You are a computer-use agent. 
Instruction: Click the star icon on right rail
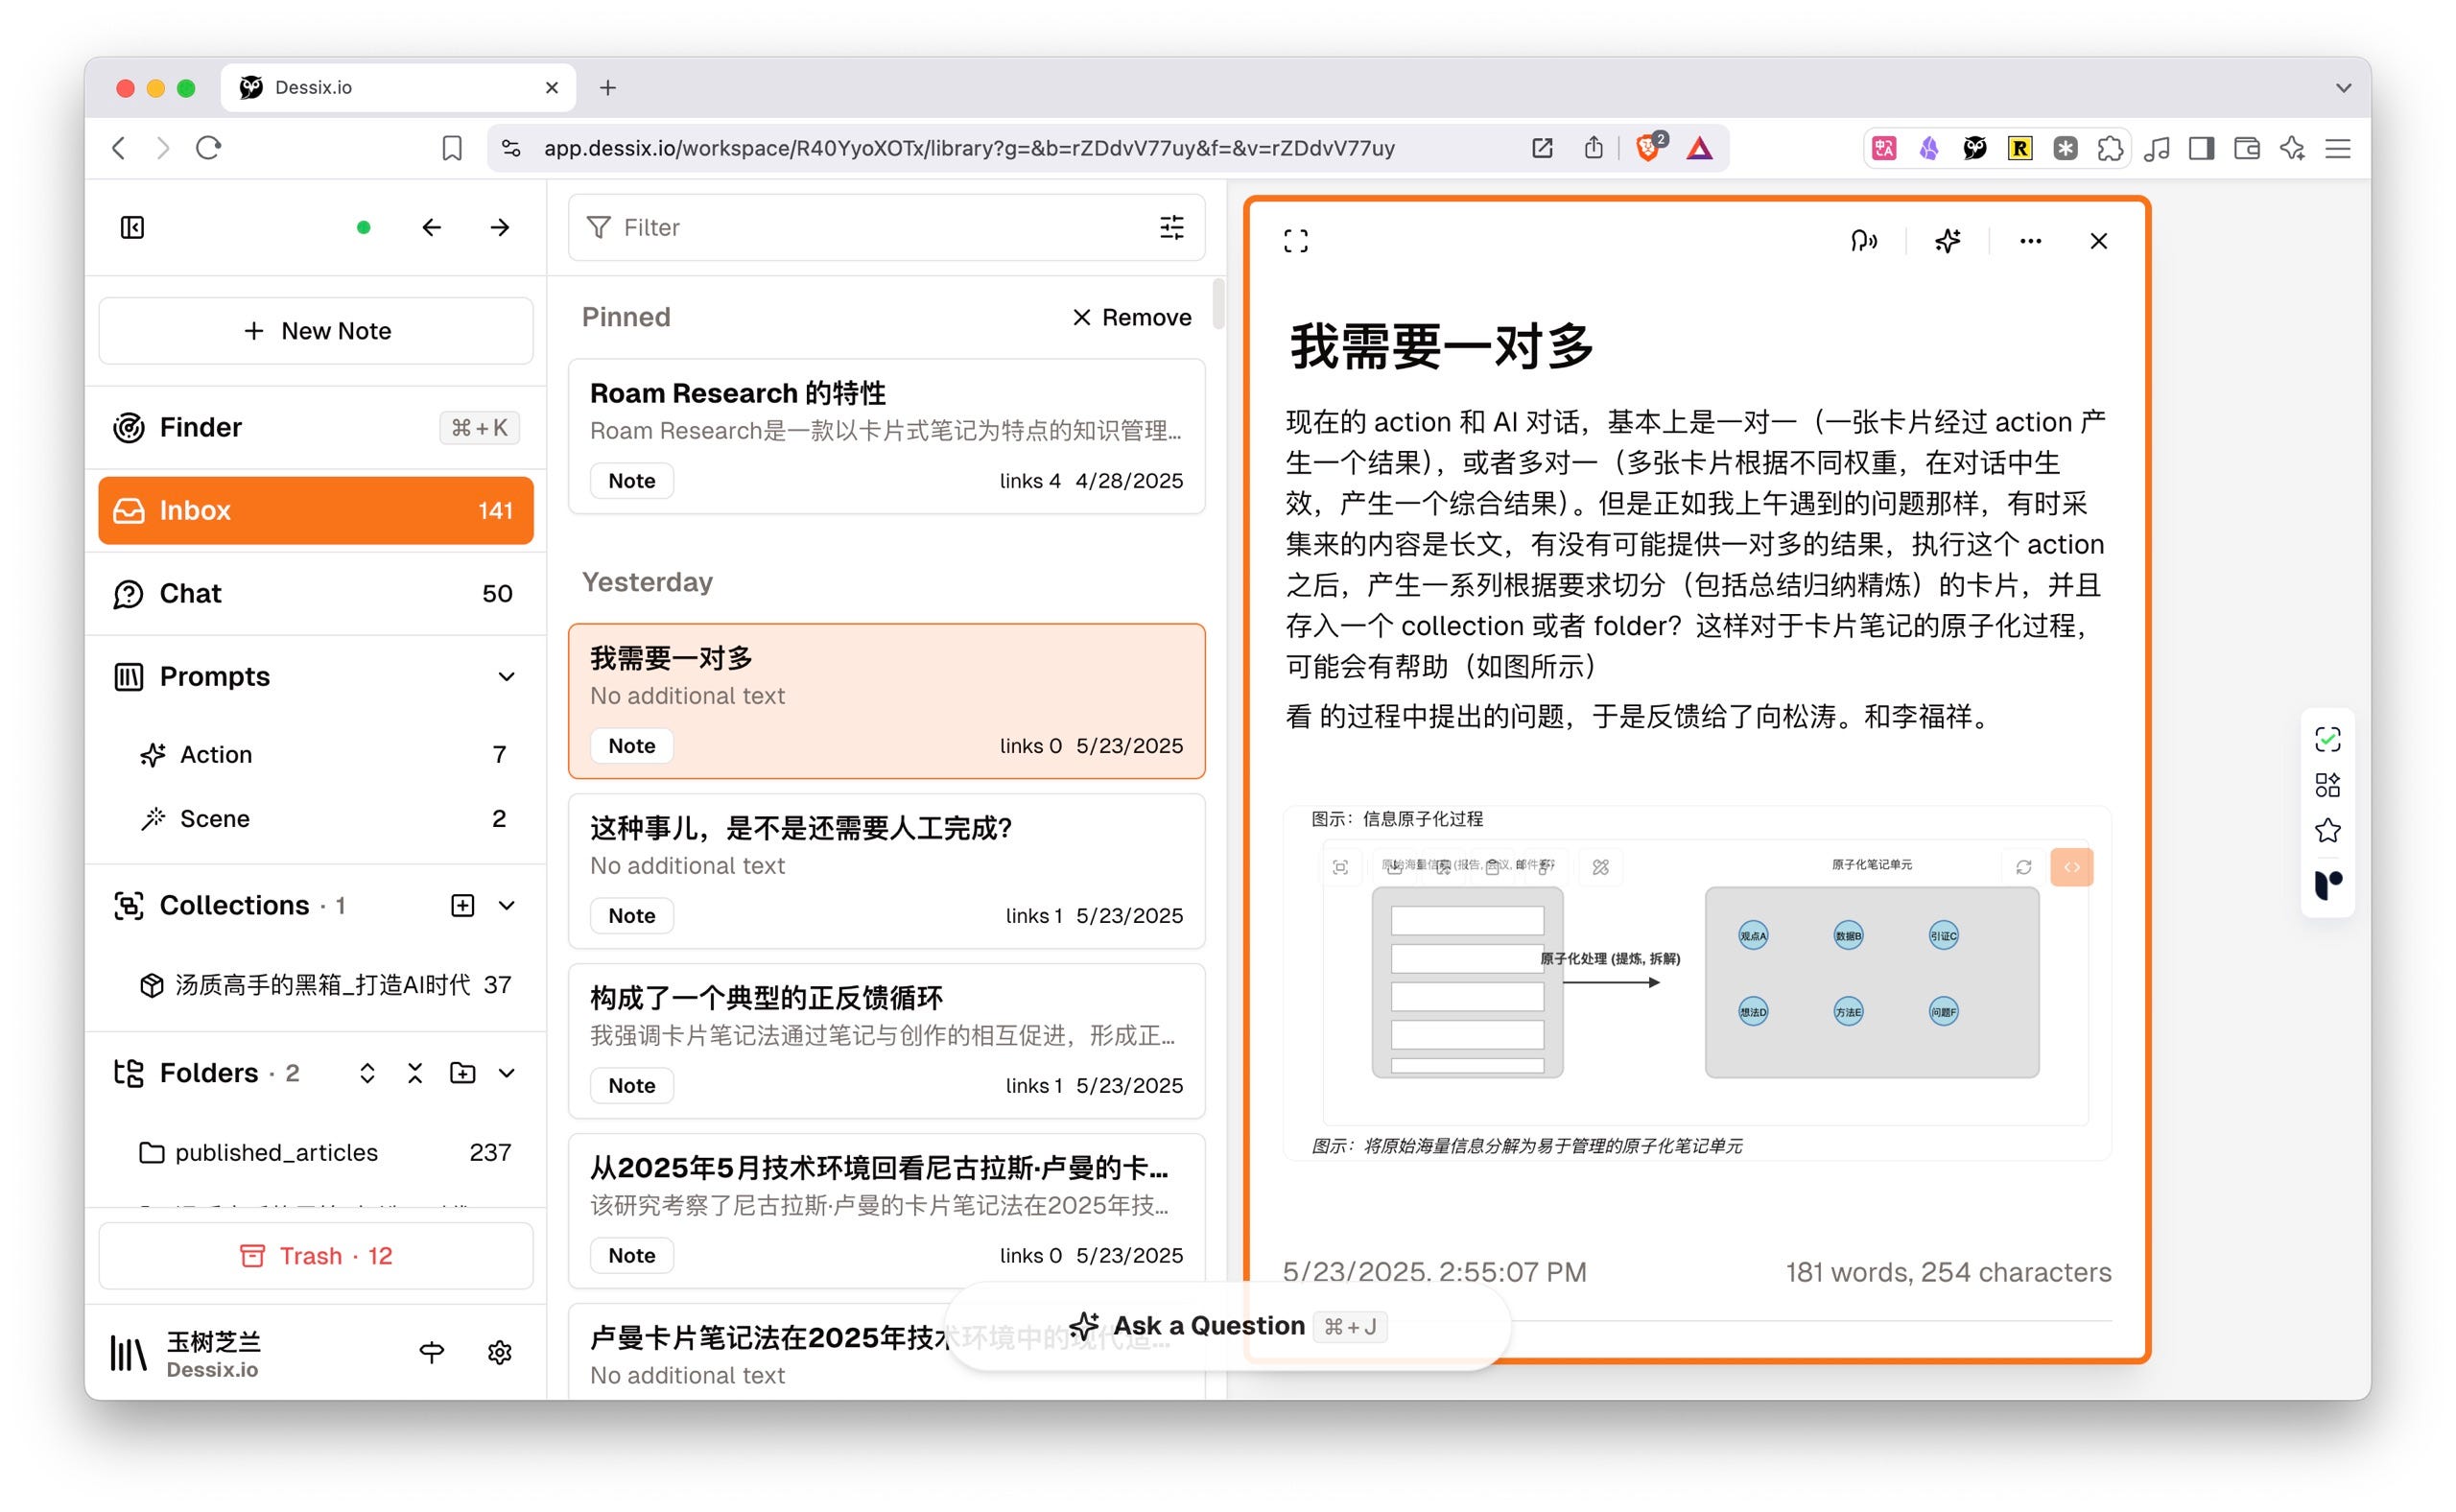2327,831
